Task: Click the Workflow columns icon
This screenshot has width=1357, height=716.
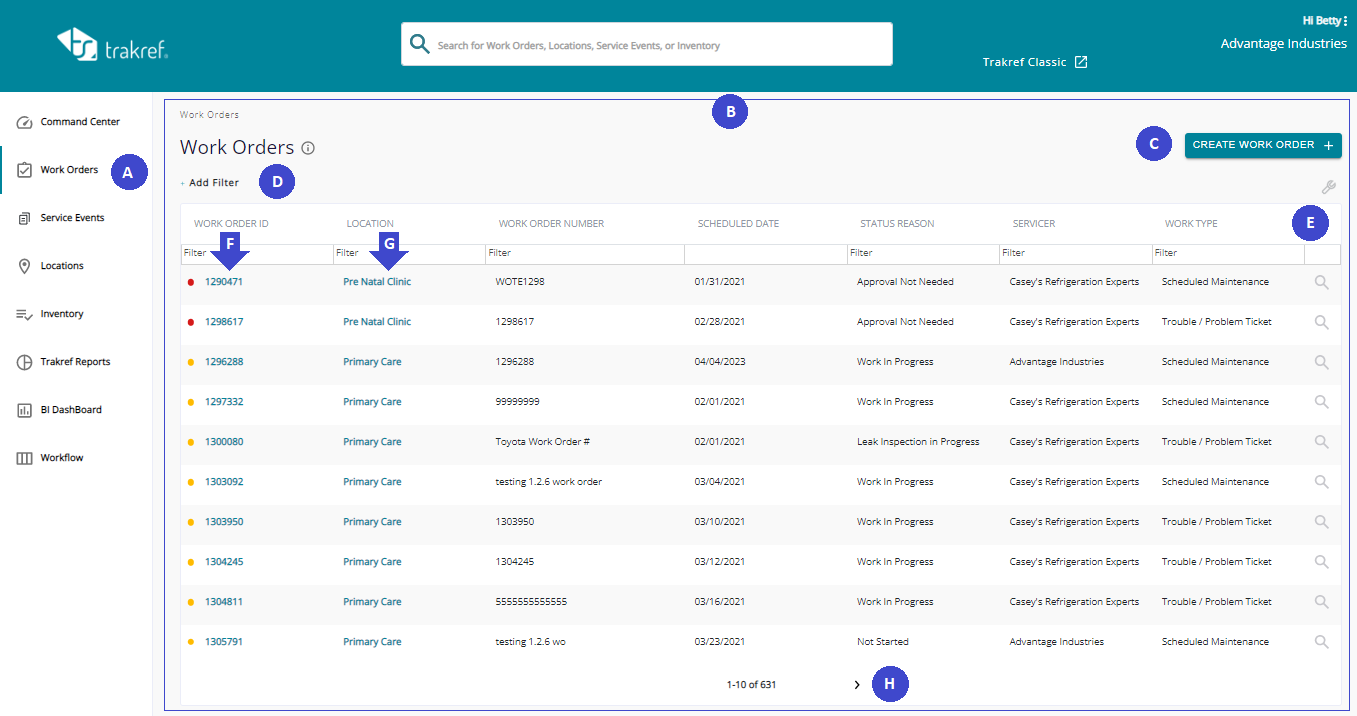Action: 25,458
